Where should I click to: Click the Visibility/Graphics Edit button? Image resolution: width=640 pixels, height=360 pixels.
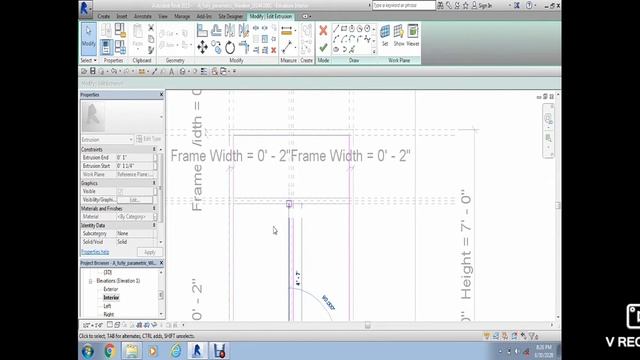(x=135, y=200)
